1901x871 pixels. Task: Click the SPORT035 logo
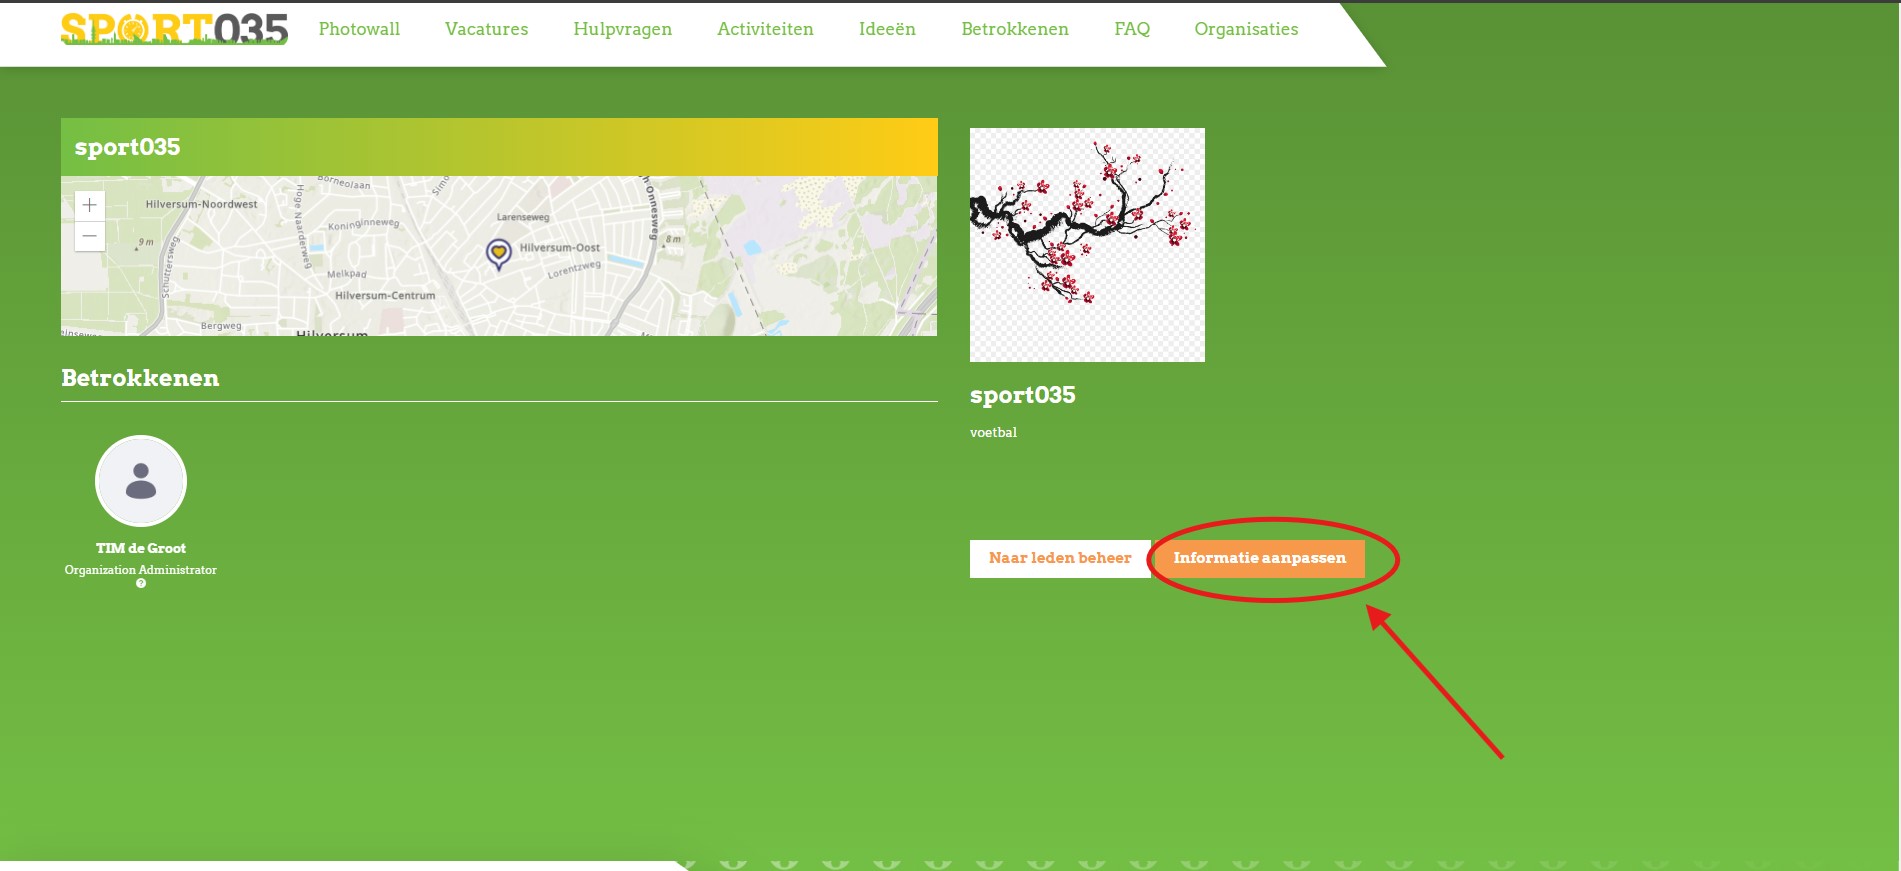point(174,29)
